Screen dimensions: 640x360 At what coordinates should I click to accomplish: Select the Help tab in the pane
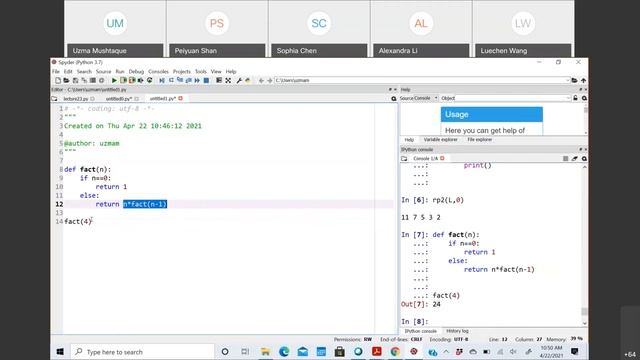click(409, 140)
